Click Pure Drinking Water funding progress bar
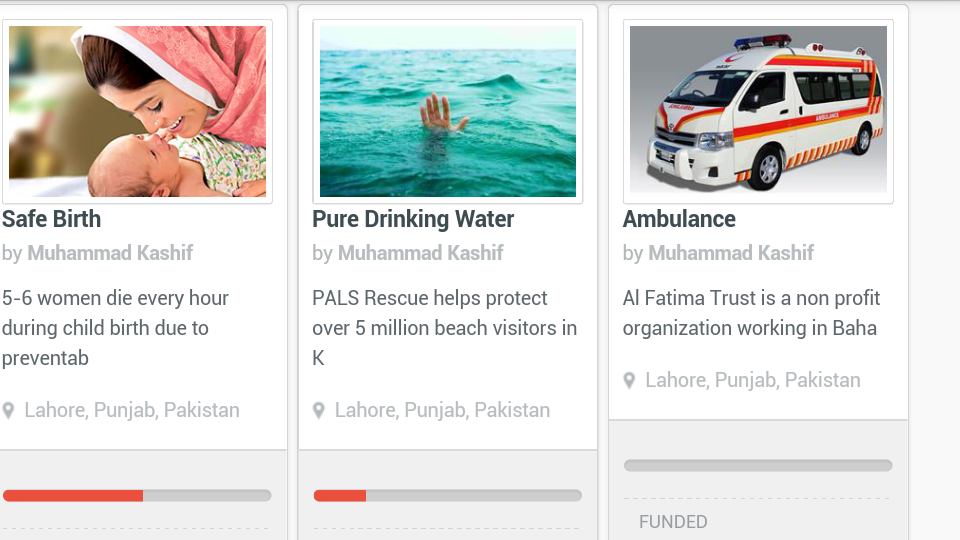This screenshot has height=540, width=960. (x=447, y=495)
